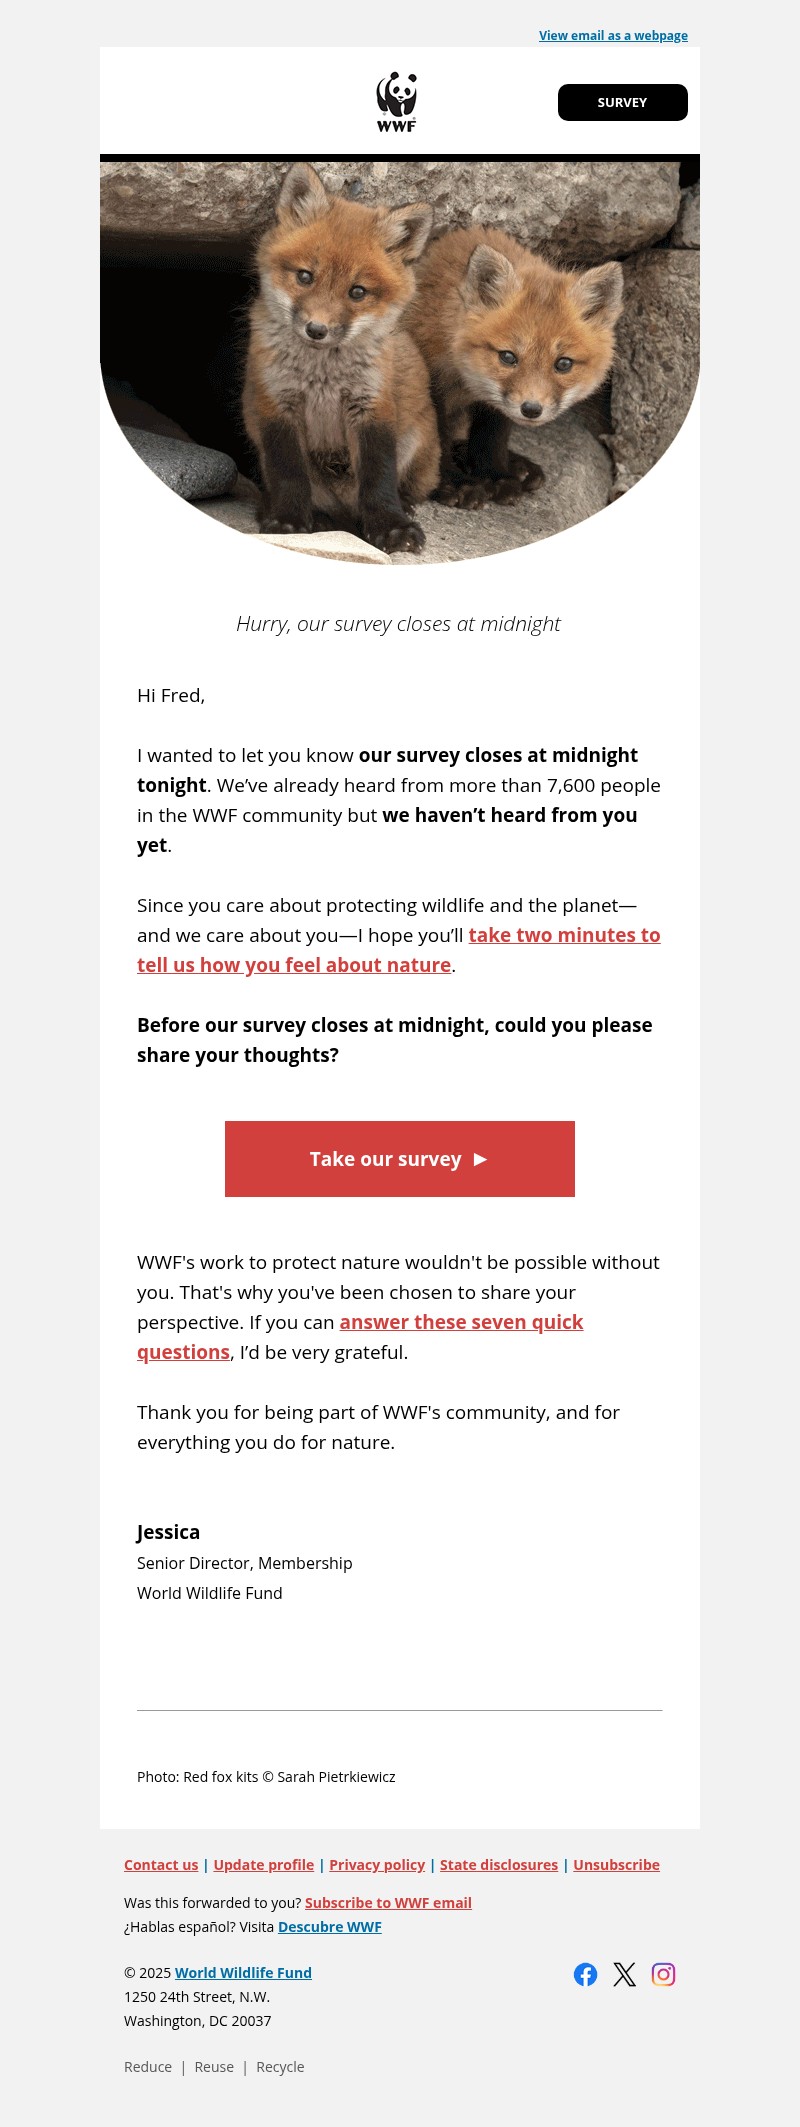
Task: Visit Descubre WWF
Action: (x=329, y=1926)
